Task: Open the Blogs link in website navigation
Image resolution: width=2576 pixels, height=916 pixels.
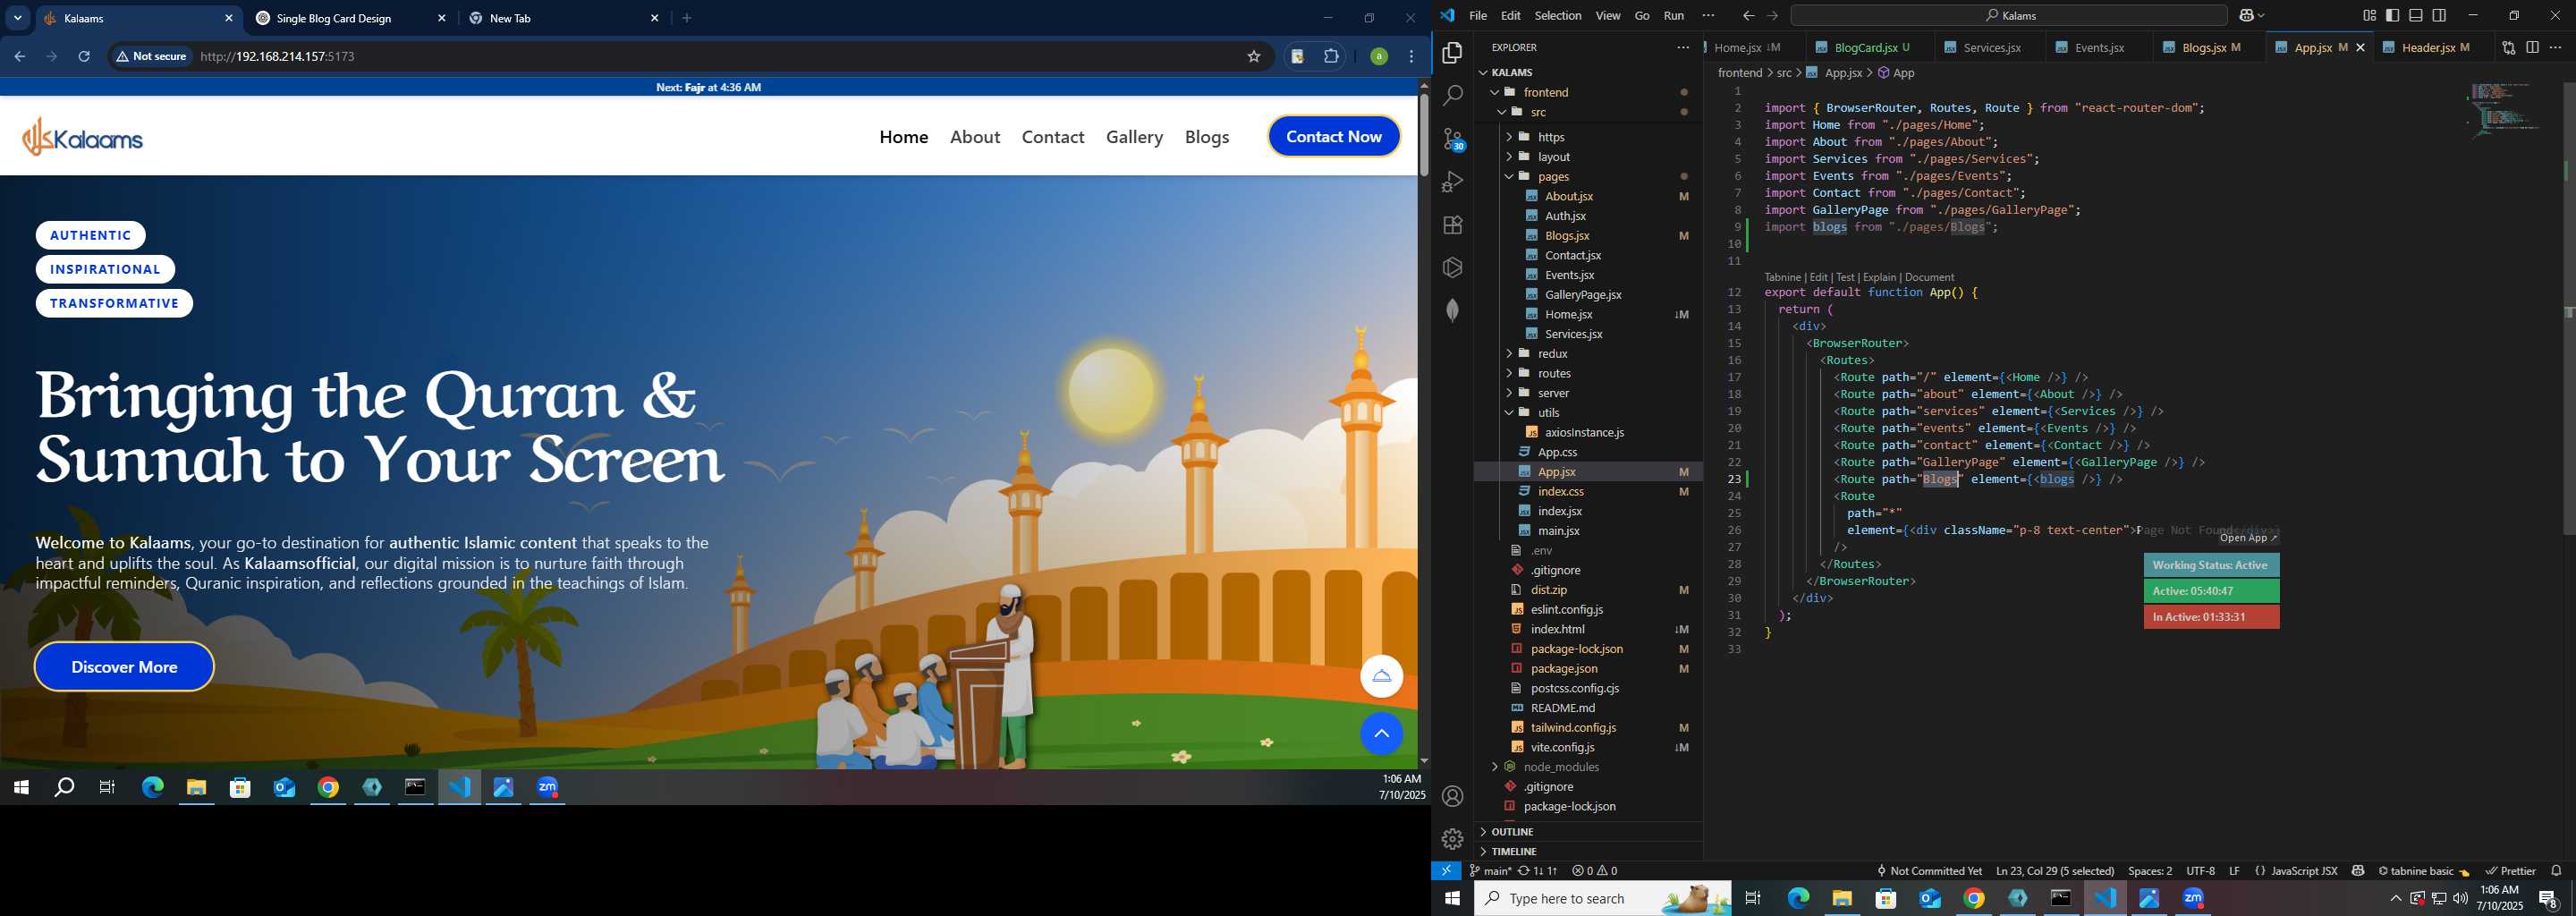Action: click(1207, 137)
